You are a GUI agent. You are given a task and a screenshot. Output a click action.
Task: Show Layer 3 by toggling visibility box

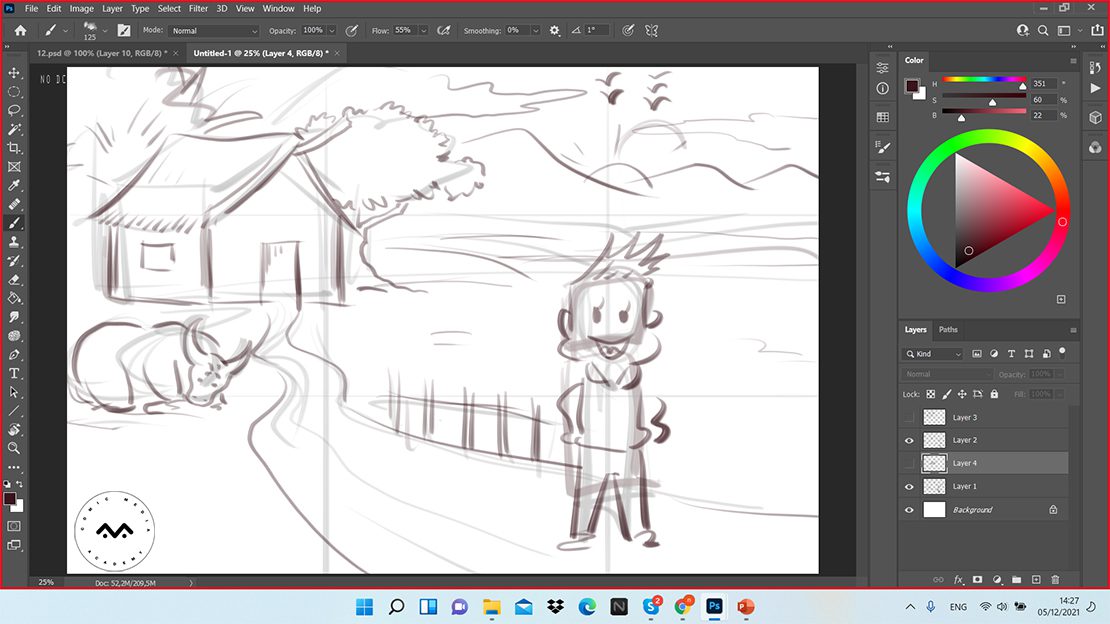909,417
